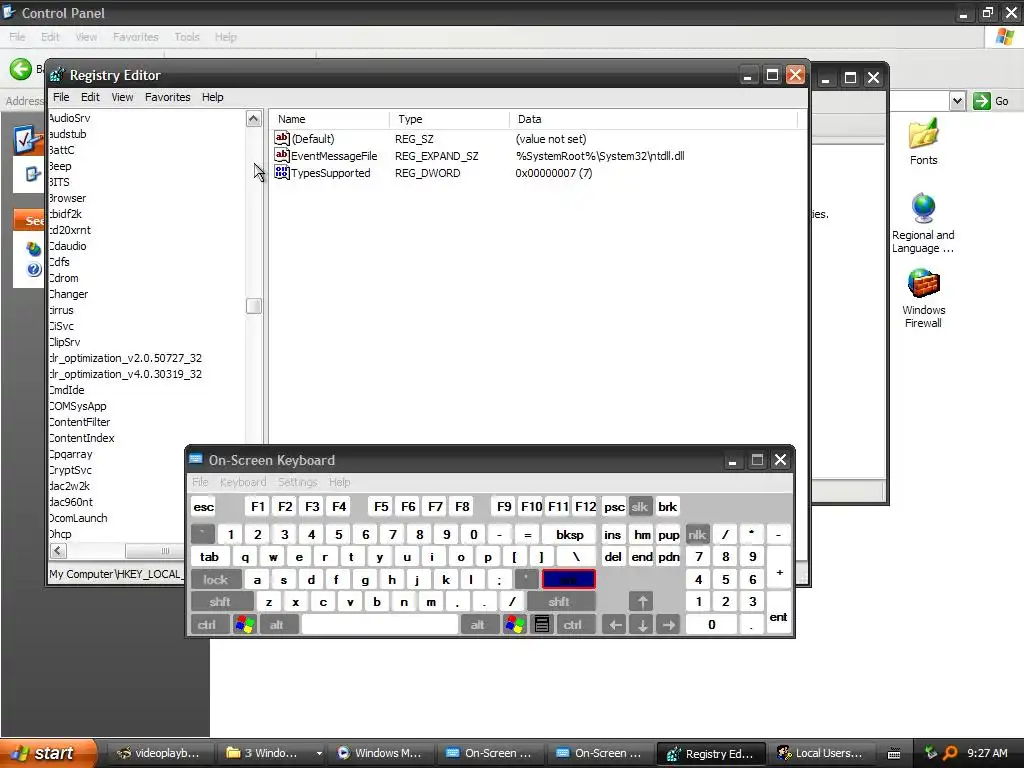The height and width of the screenshot is (768, 1024).
Task: Click the REG_EXPAND_SZ type cell
Action: [x=436, y=156]
